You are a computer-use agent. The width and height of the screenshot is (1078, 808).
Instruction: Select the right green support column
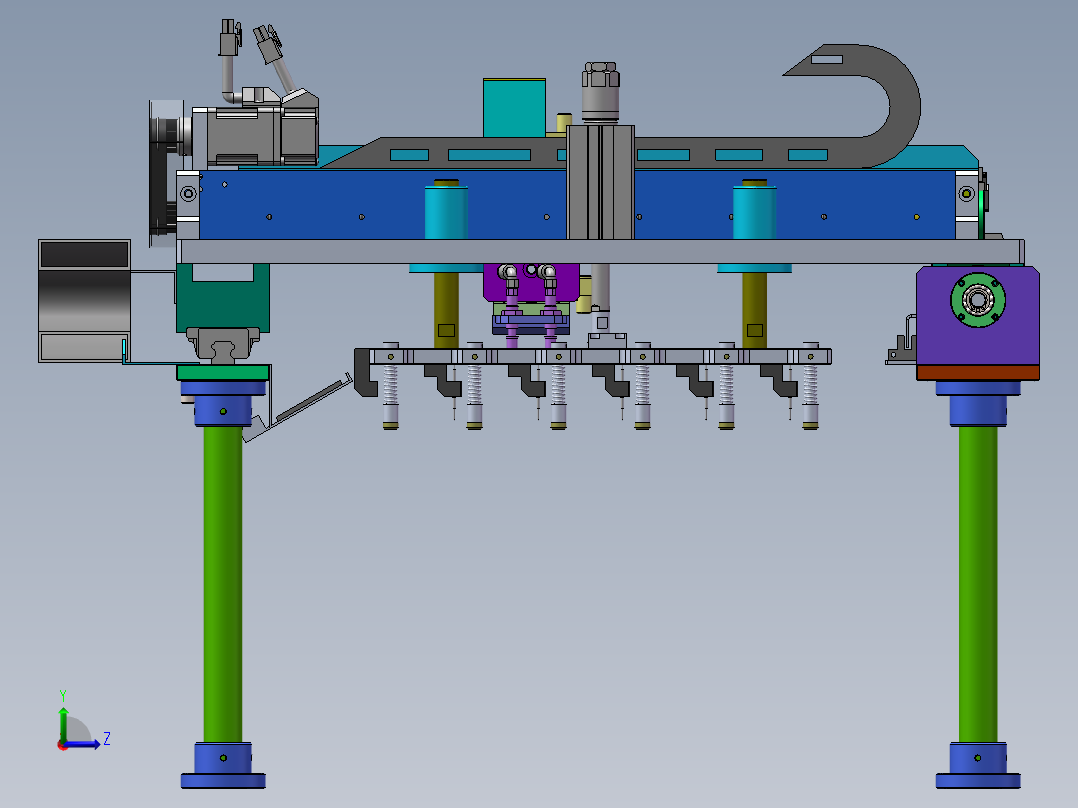click(x=978, y=585)
